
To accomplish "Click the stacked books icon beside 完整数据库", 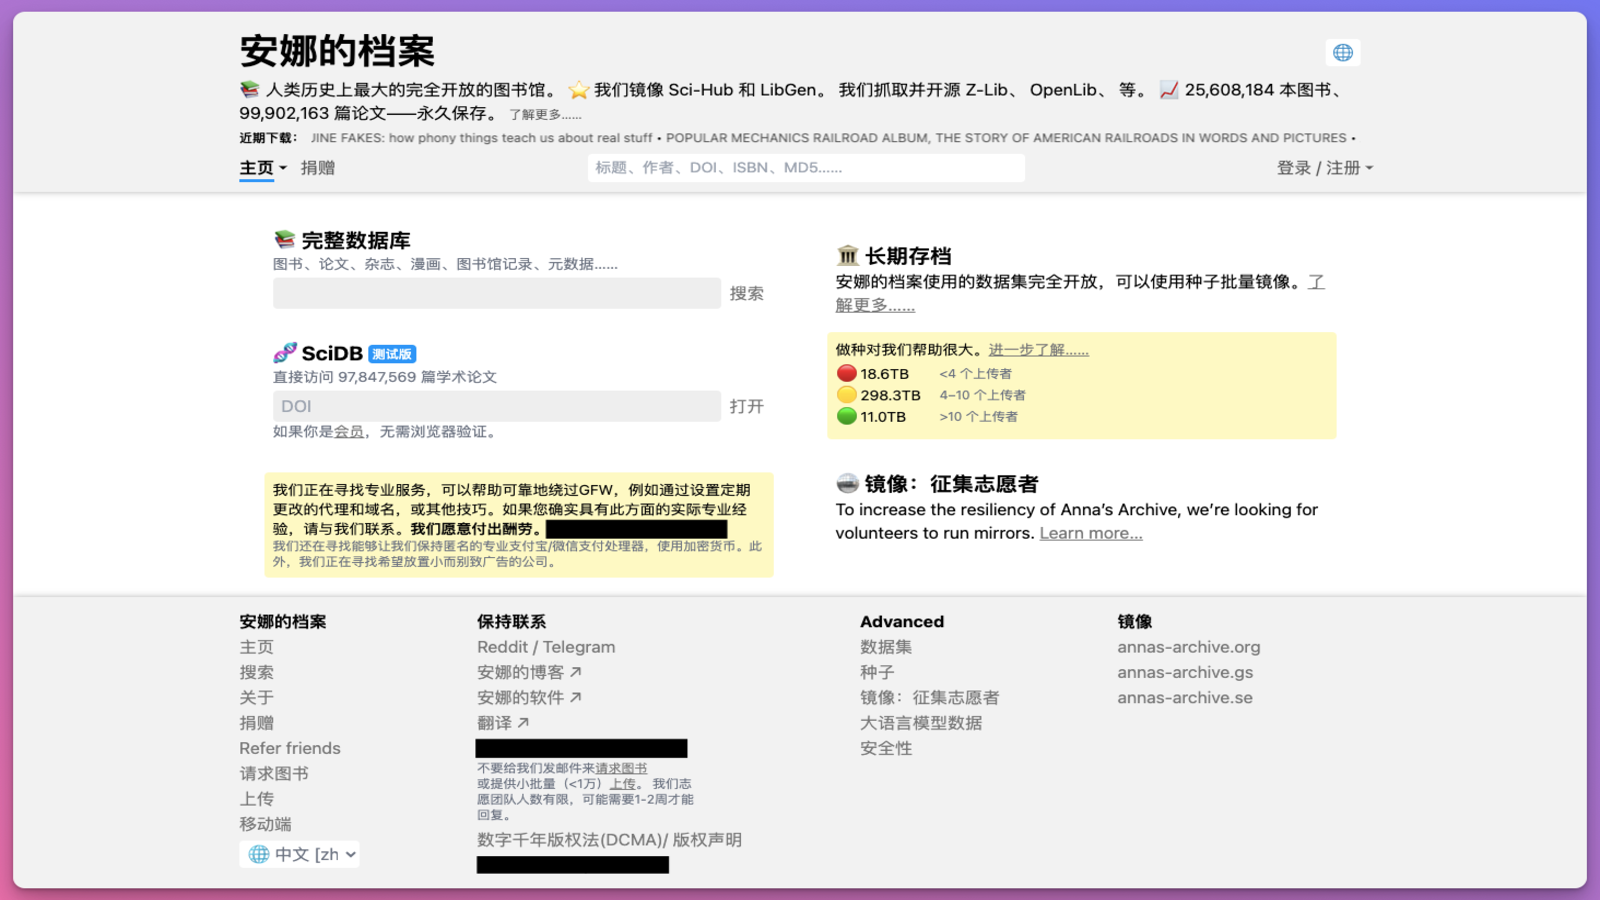I will click(x=283, y=239).
